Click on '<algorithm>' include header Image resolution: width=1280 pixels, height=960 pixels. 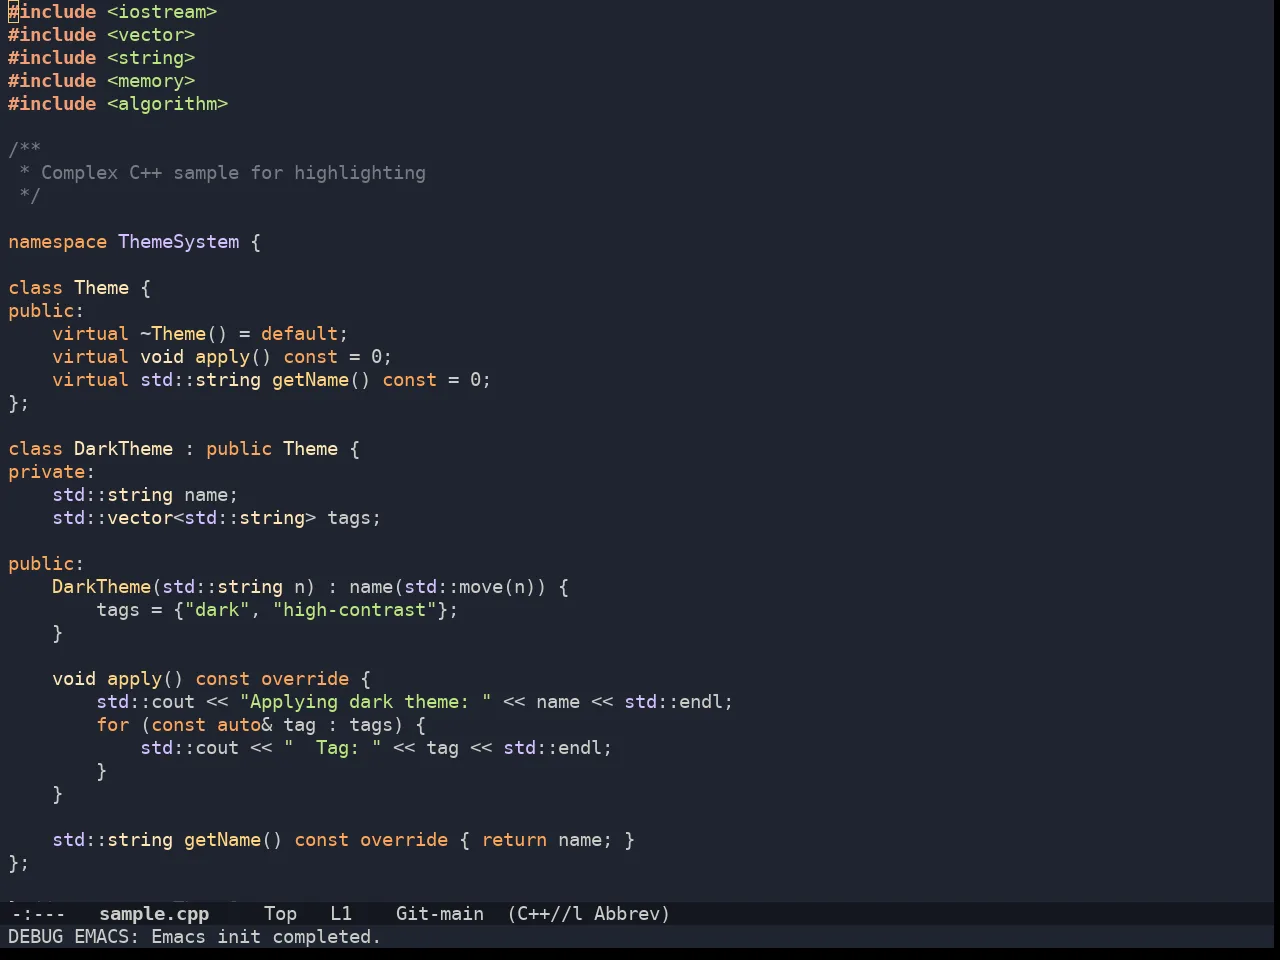coord(168,104)
